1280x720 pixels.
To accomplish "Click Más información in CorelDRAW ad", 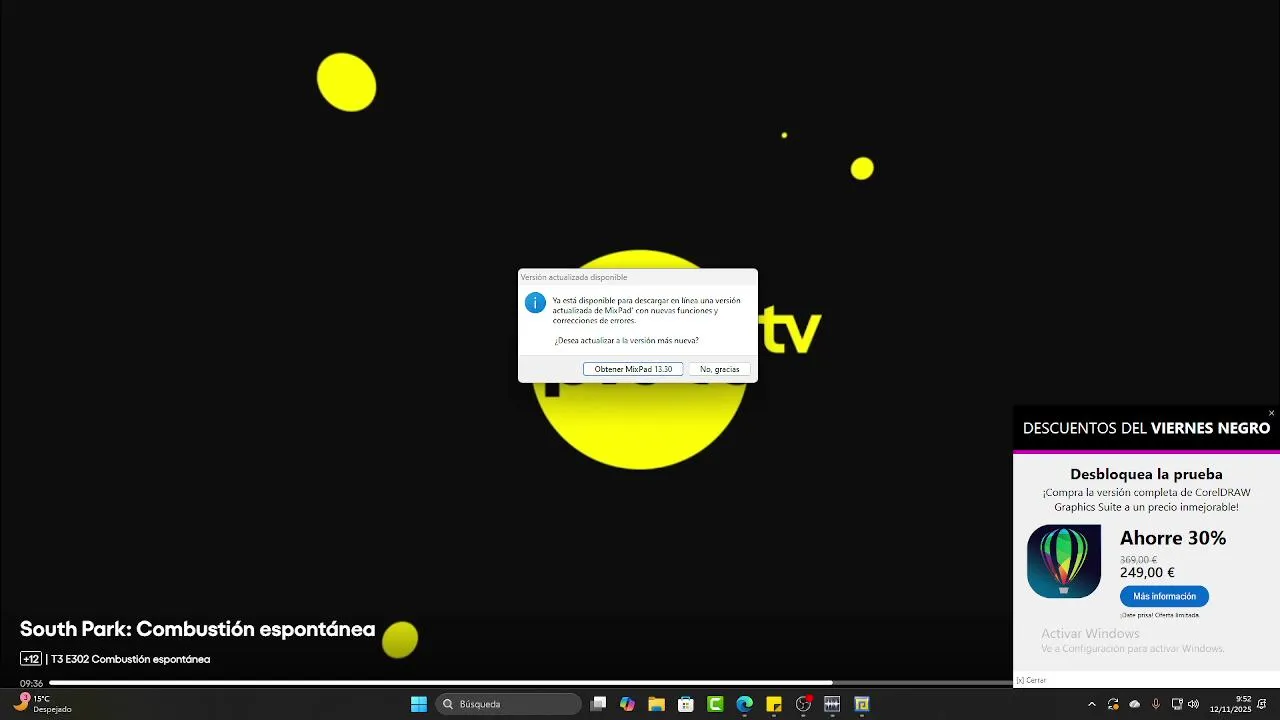I will (1164, 596).
